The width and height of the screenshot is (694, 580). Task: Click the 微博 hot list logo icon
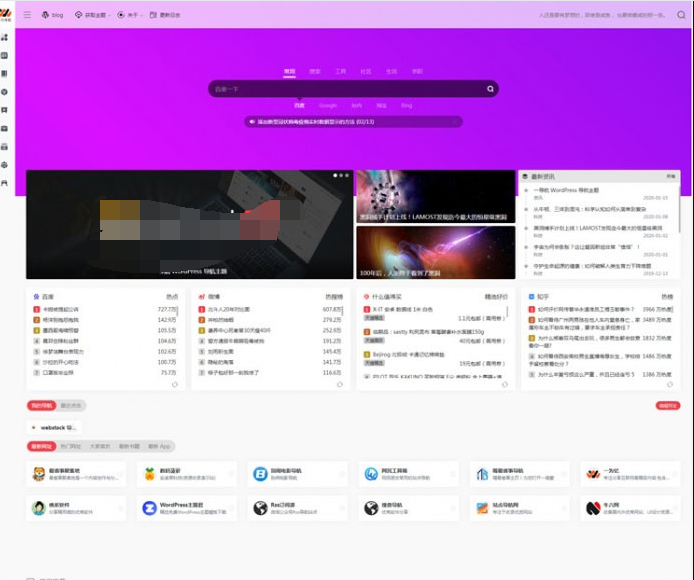point(202,296)
